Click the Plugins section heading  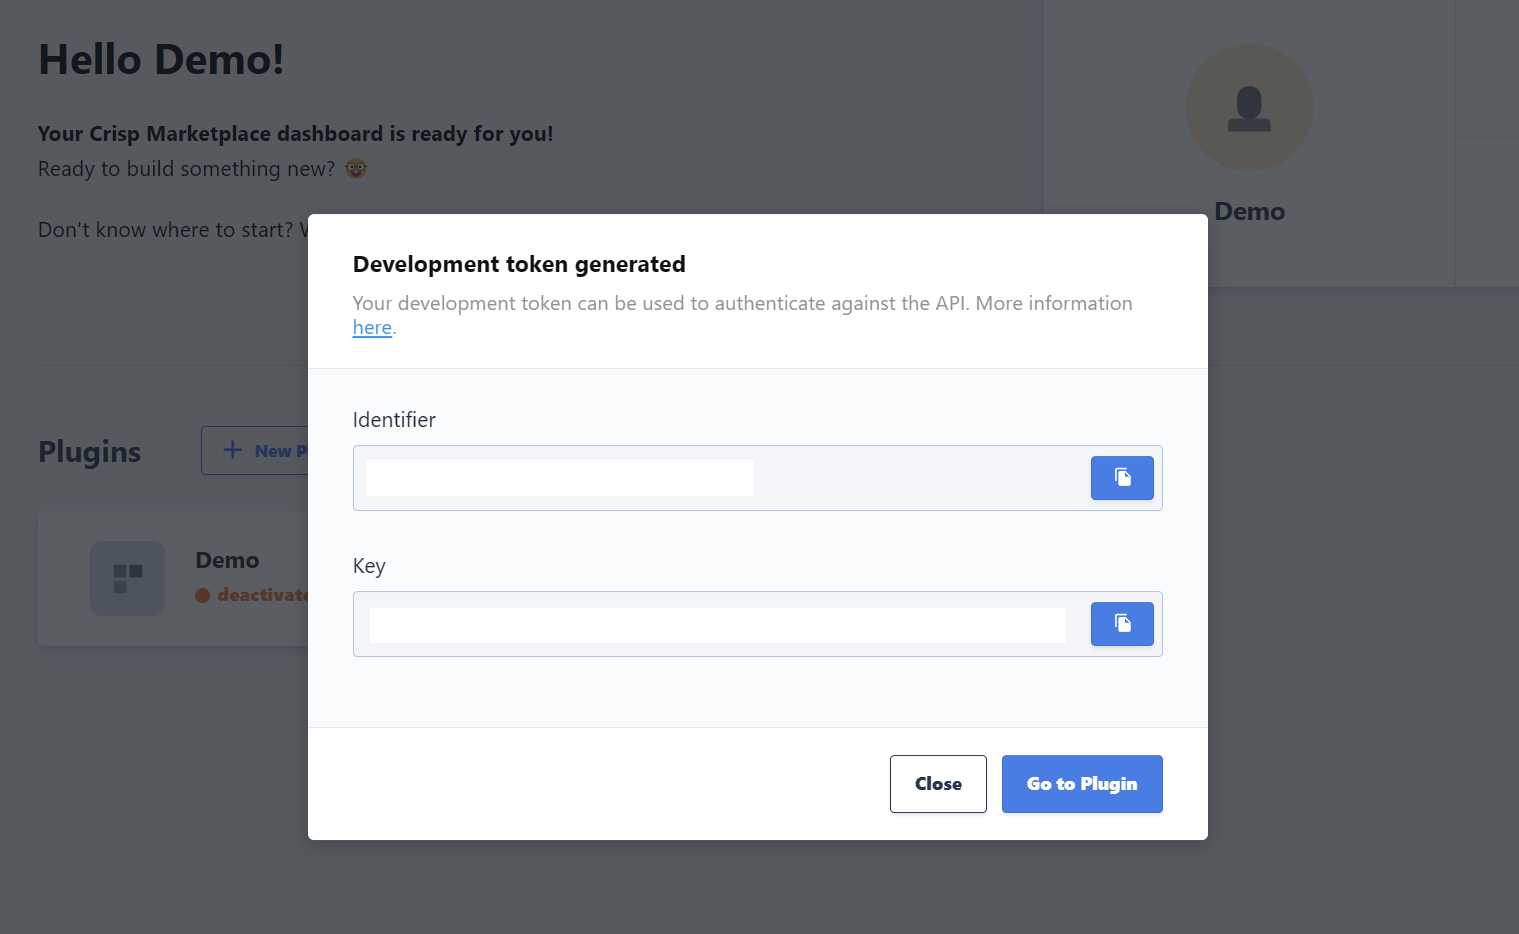coord(90,452)
